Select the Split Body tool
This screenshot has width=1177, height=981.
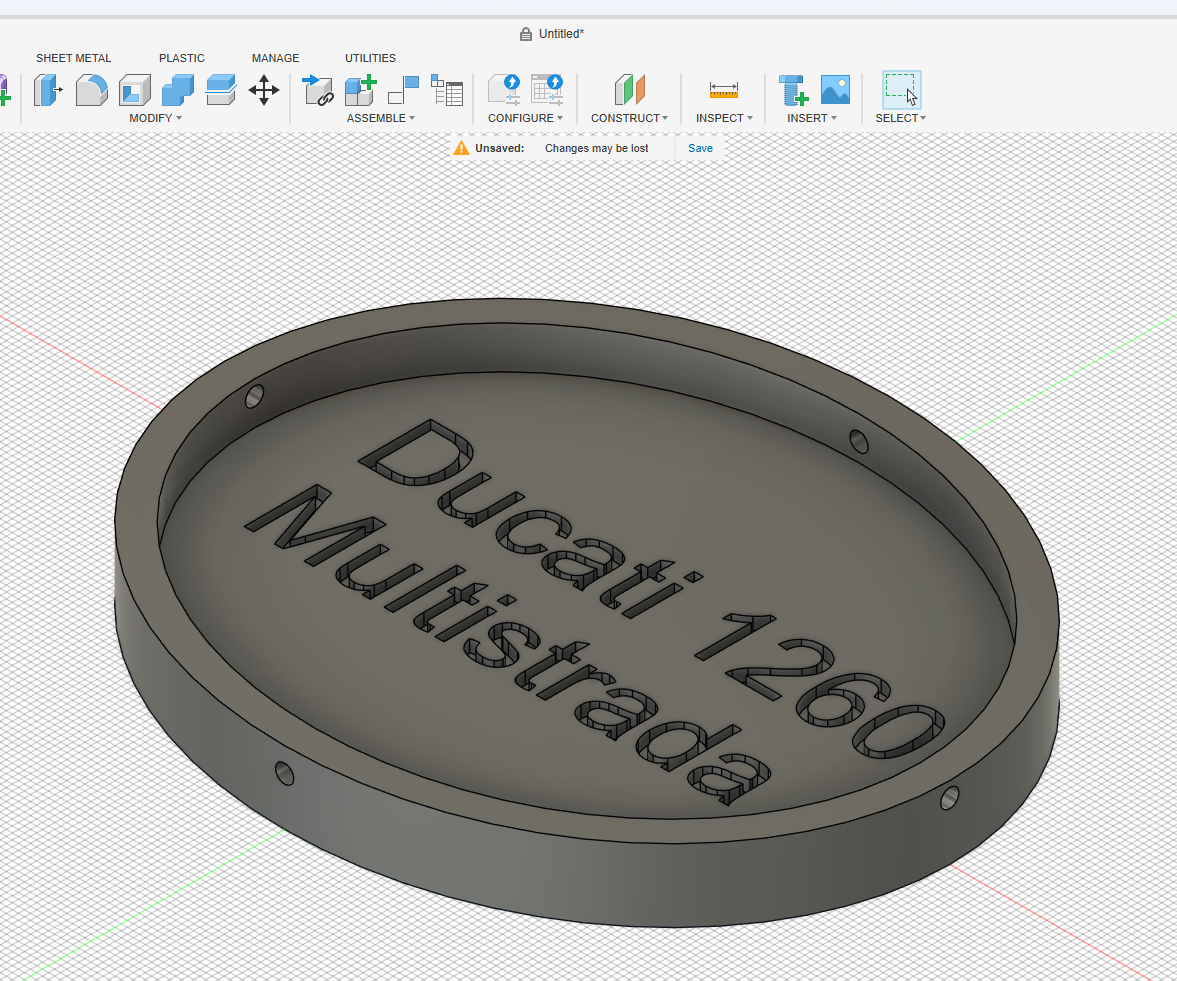tap(220, 91)
